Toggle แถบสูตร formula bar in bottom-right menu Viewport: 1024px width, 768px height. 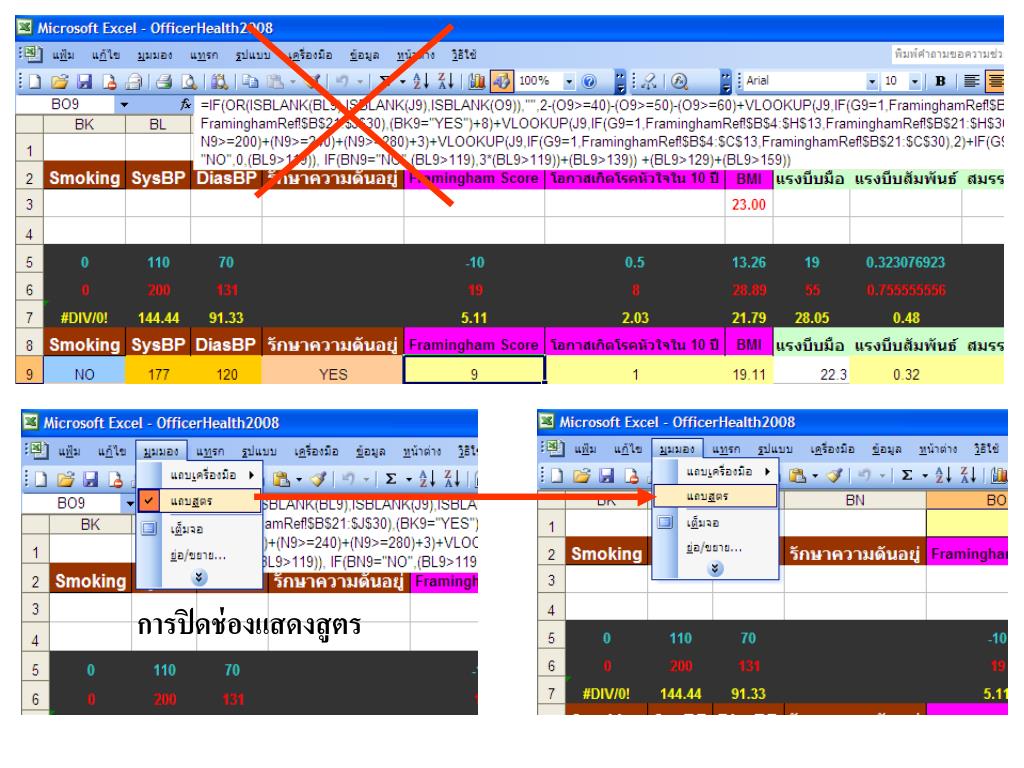[715, 496]
